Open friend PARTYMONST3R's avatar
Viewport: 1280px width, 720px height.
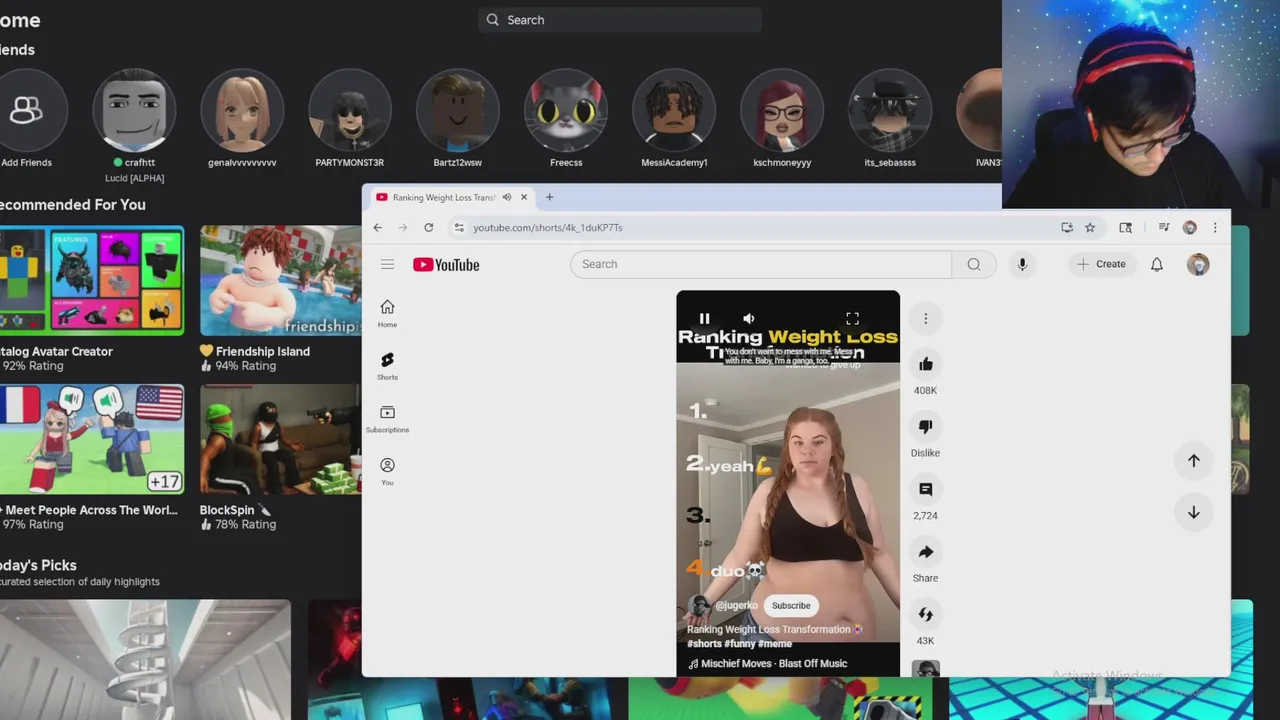[350, 110]
